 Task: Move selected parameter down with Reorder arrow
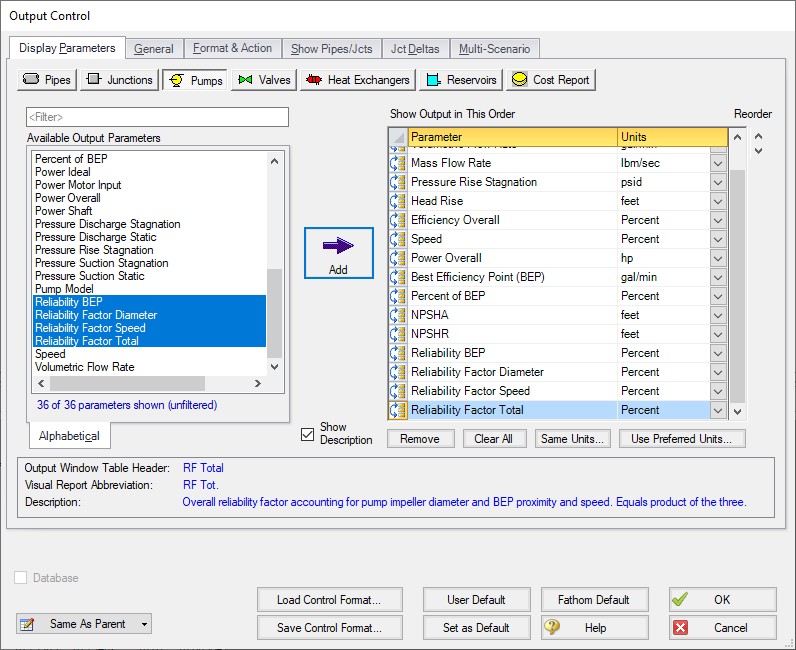[758, 151]
